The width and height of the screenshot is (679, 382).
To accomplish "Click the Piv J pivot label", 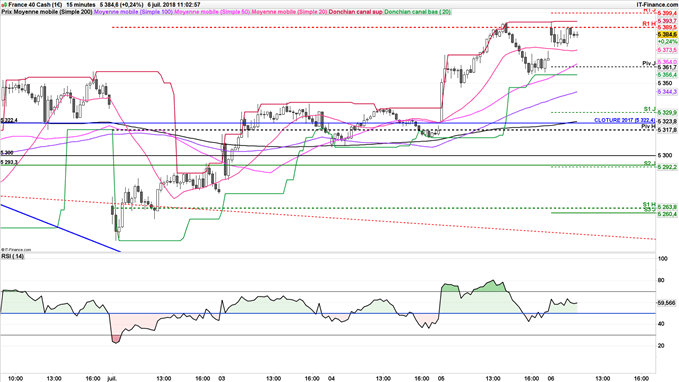I will [x=649, y=64].
